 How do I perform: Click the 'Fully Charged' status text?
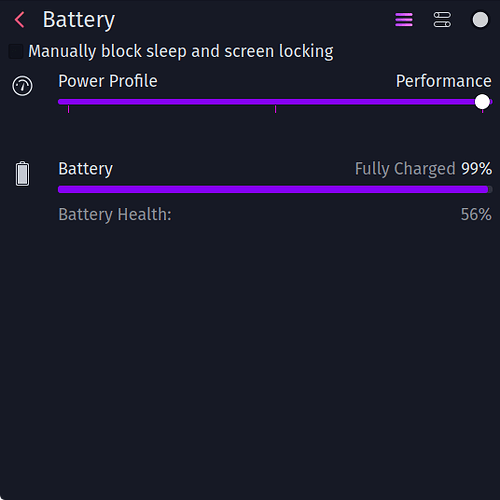(405, 169)
